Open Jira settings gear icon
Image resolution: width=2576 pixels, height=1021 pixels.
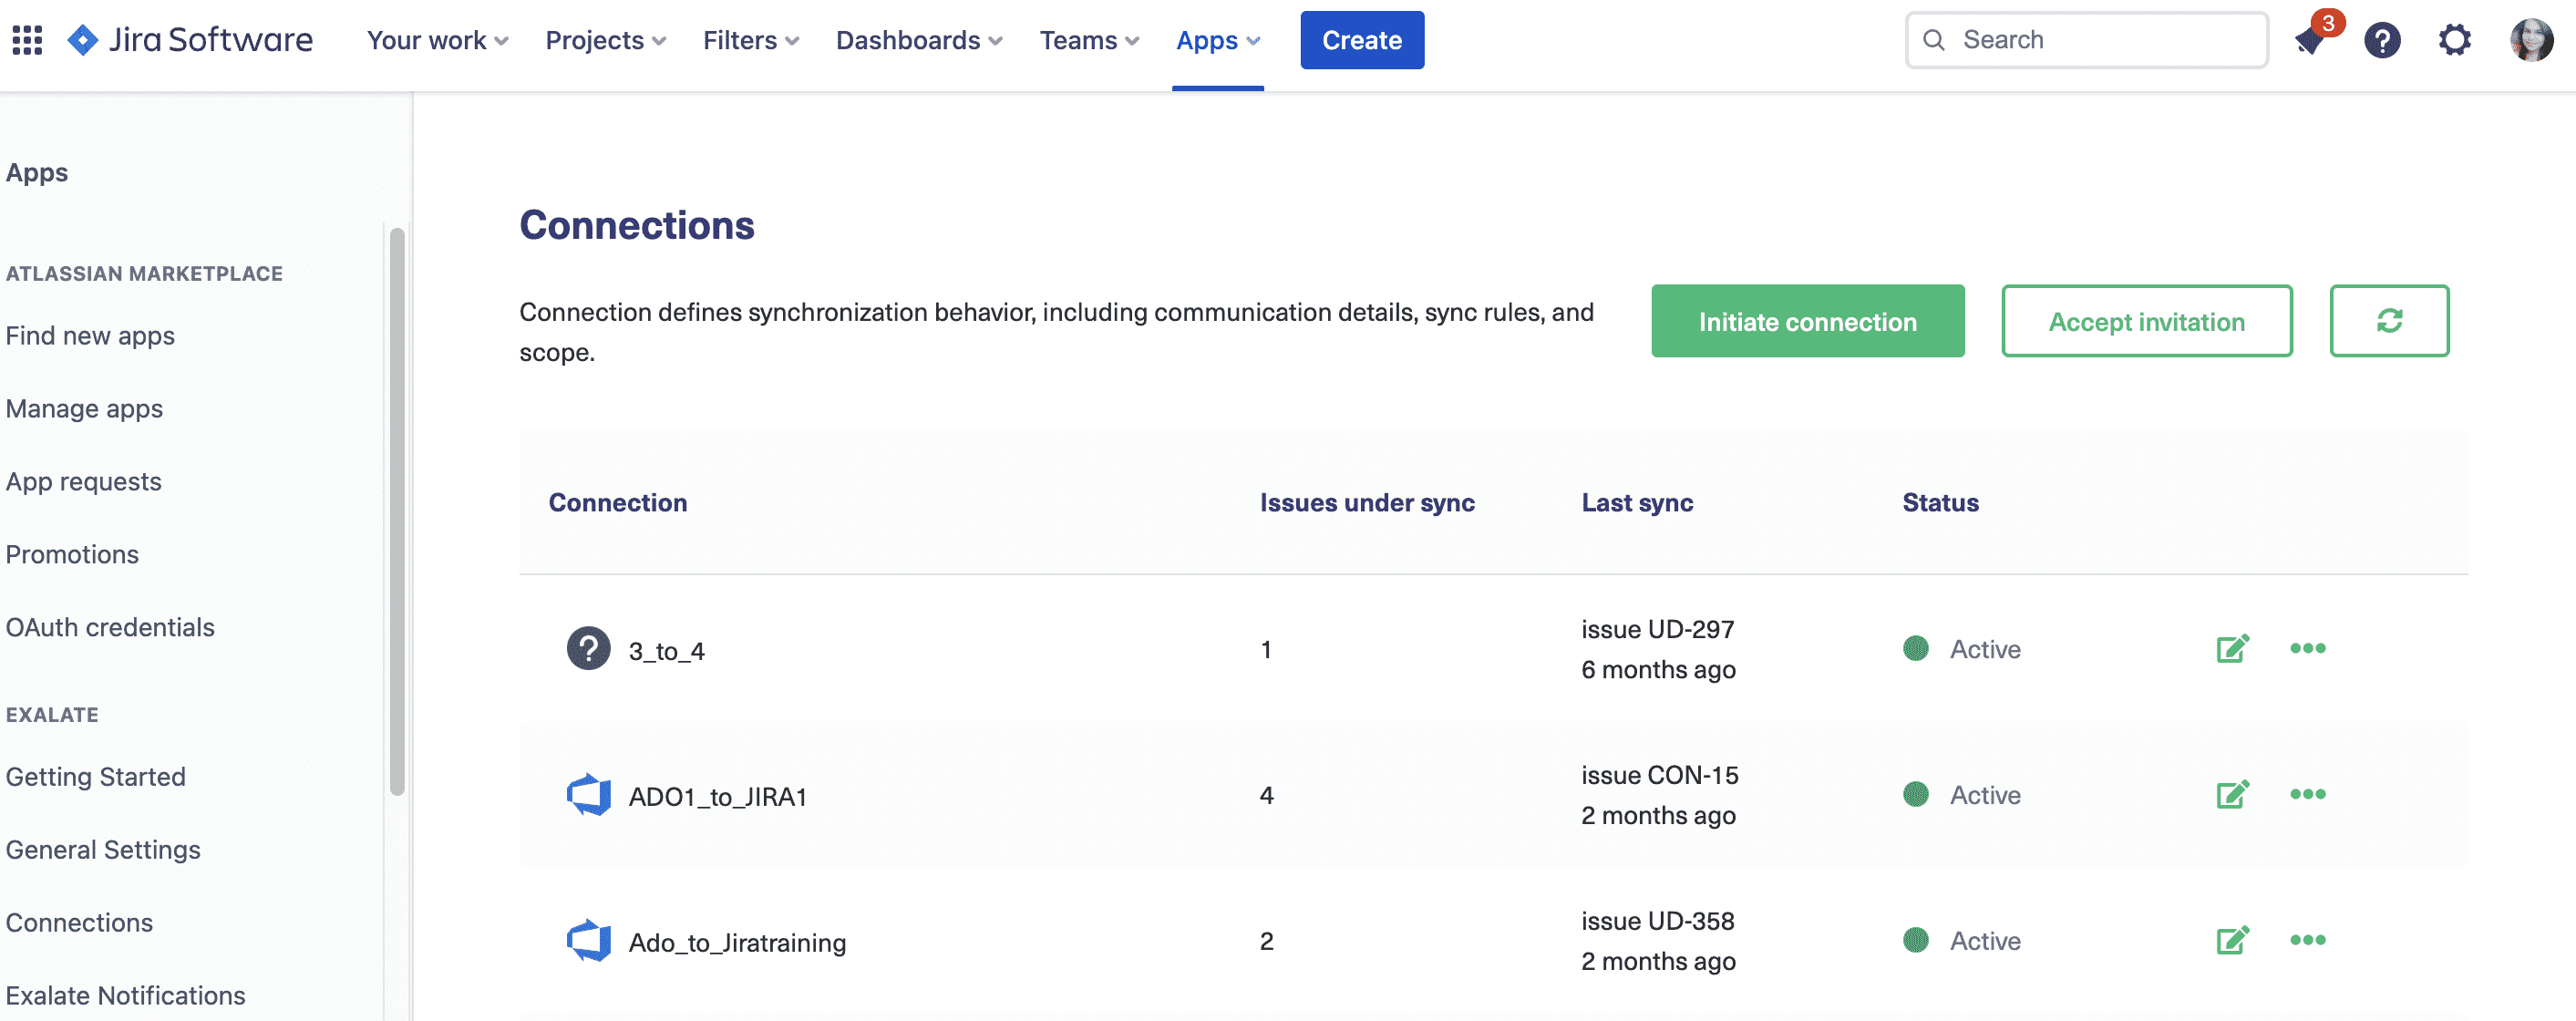2455,40
